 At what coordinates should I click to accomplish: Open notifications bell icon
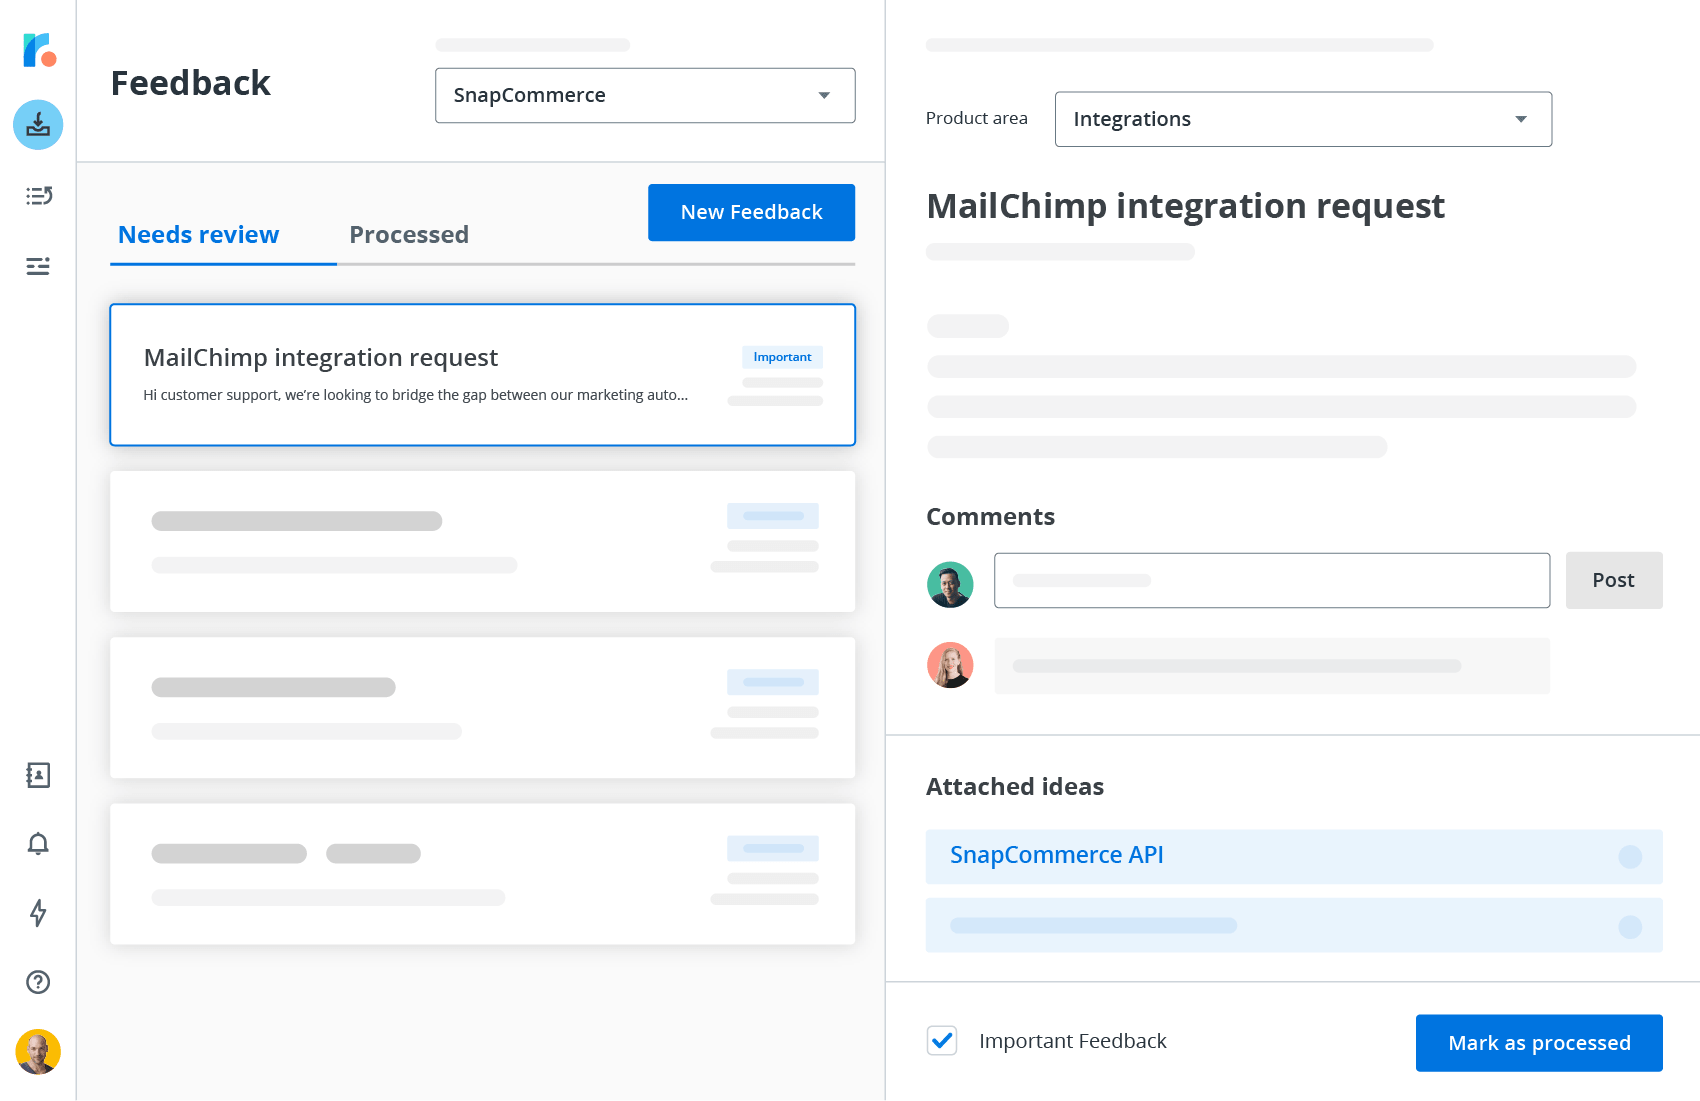[38, 844]
